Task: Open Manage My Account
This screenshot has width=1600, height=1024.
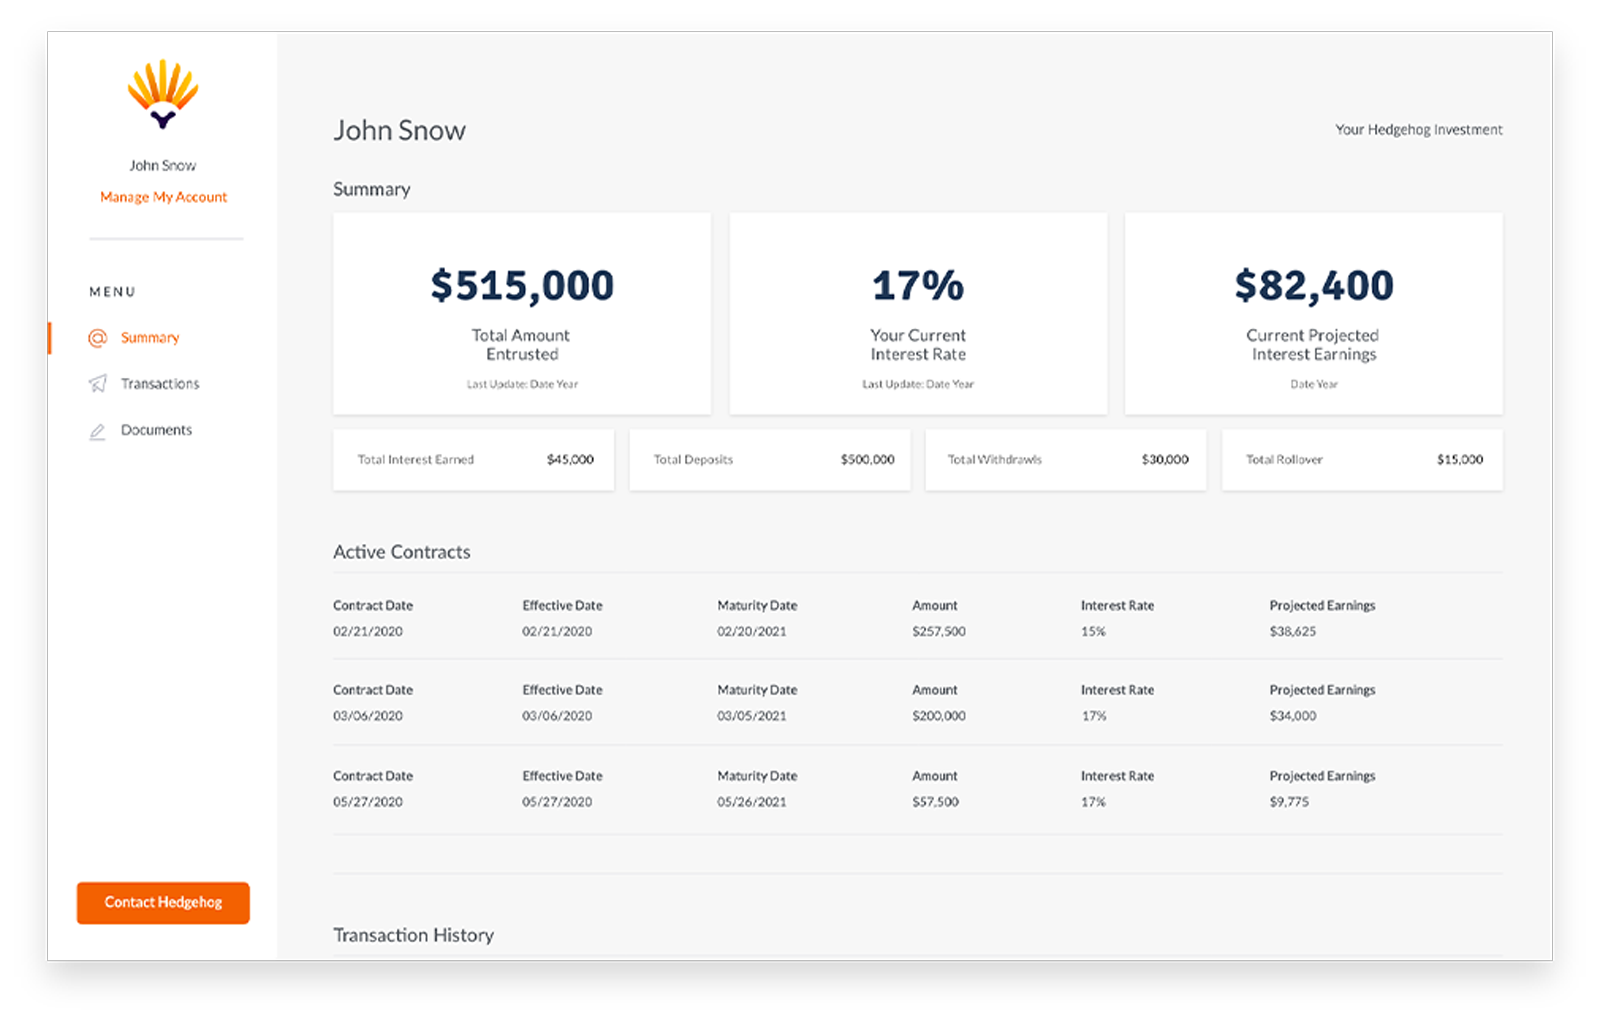Action: 162,196
